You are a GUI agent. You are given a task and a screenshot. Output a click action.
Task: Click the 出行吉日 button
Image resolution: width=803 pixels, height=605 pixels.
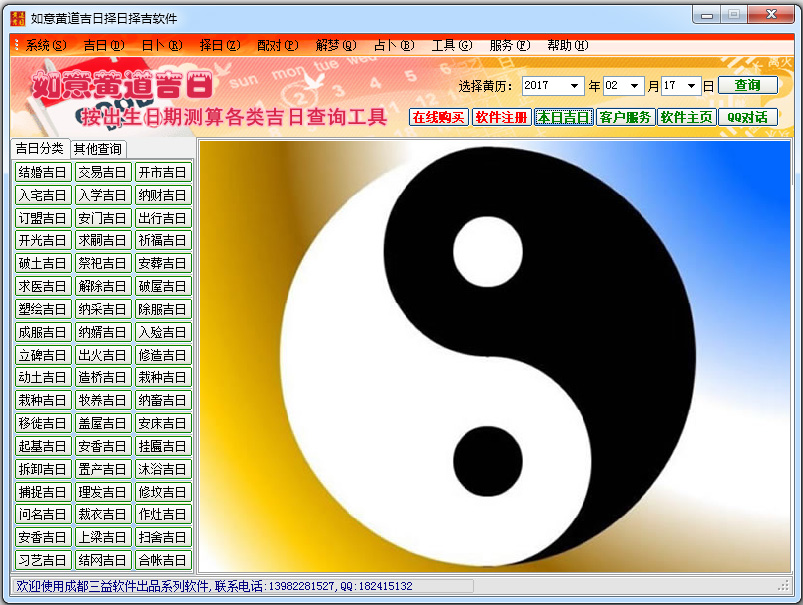point(162,218)
